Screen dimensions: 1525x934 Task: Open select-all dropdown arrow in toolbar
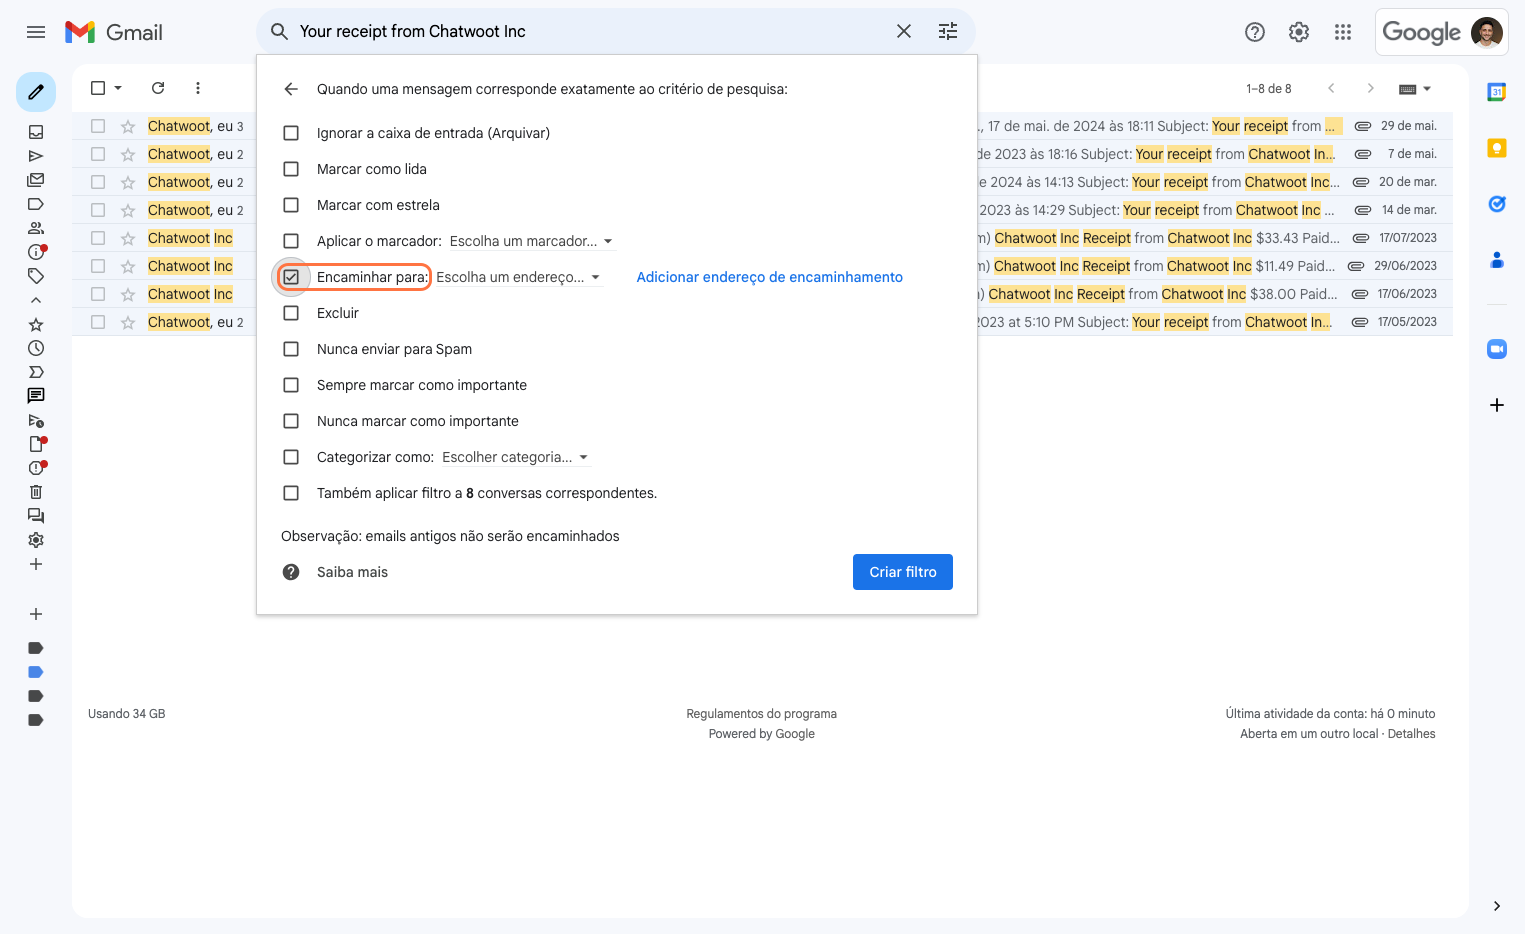[118, 88]
